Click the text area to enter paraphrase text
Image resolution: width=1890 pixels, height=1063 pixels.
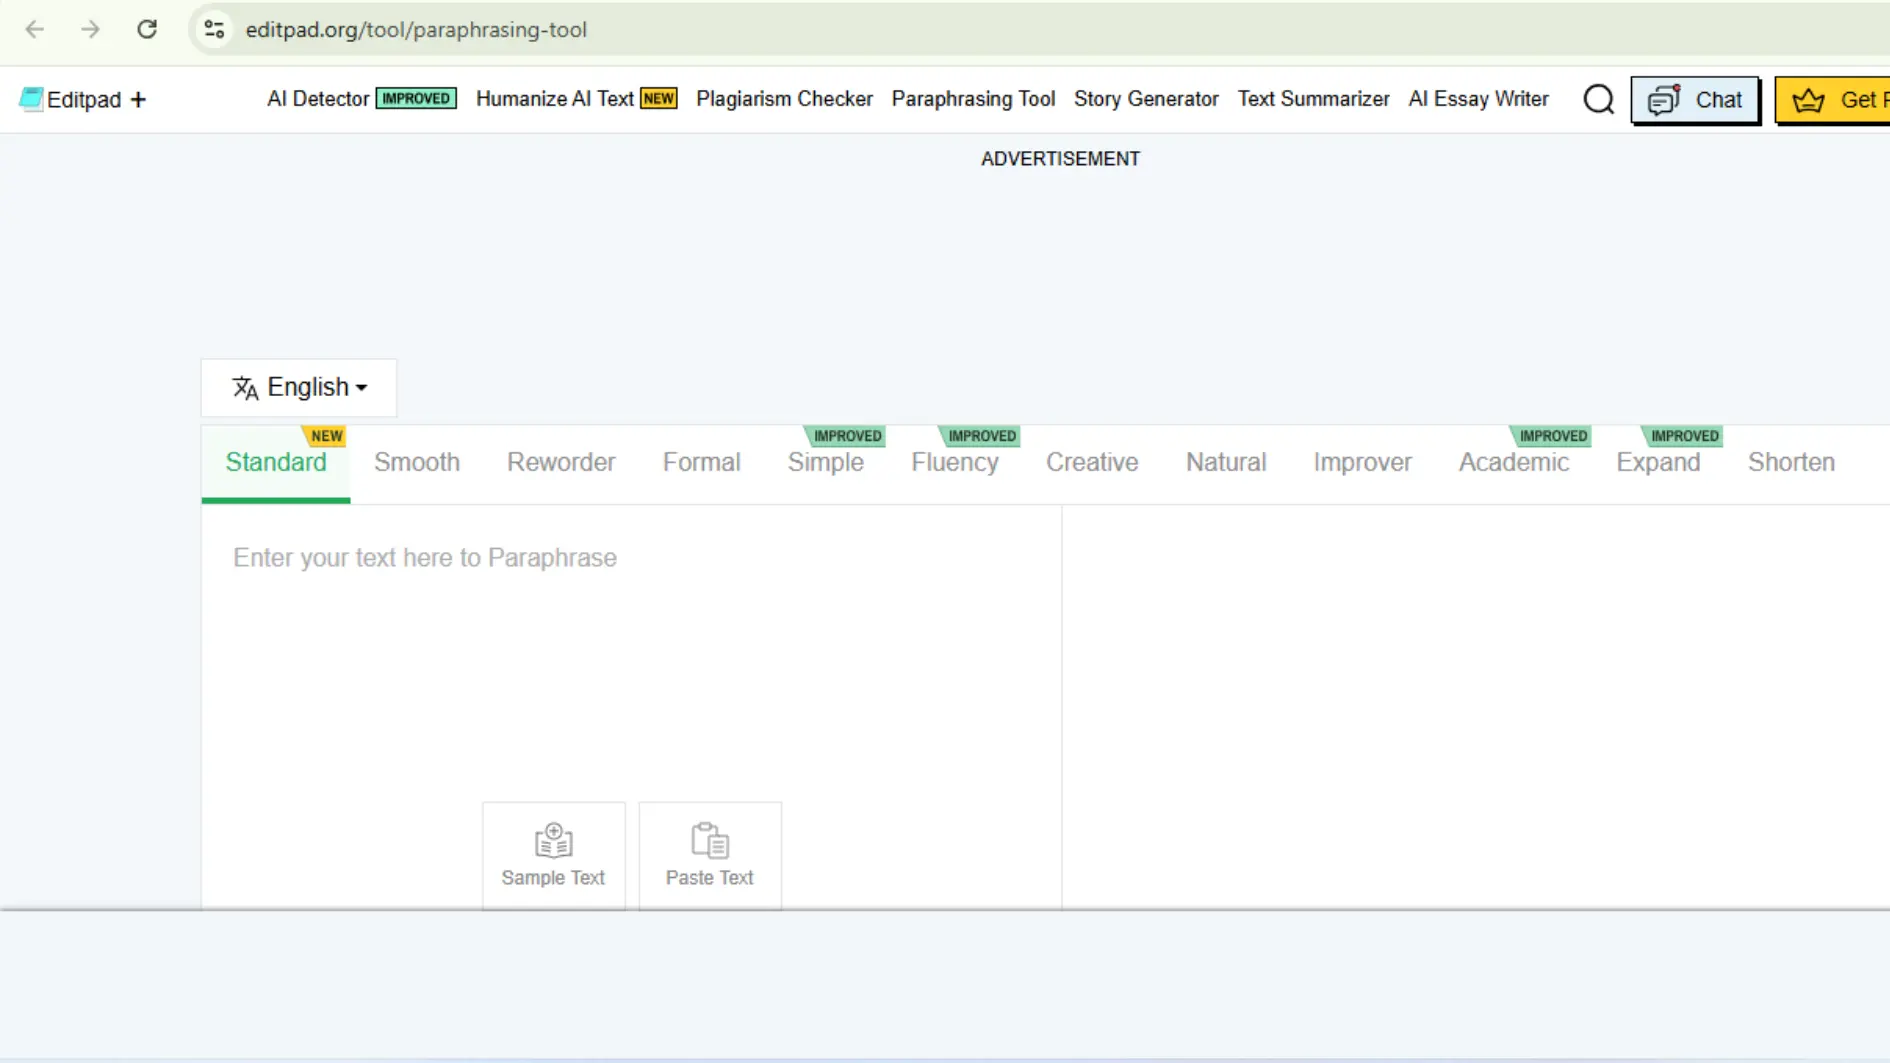pos(630,650)
